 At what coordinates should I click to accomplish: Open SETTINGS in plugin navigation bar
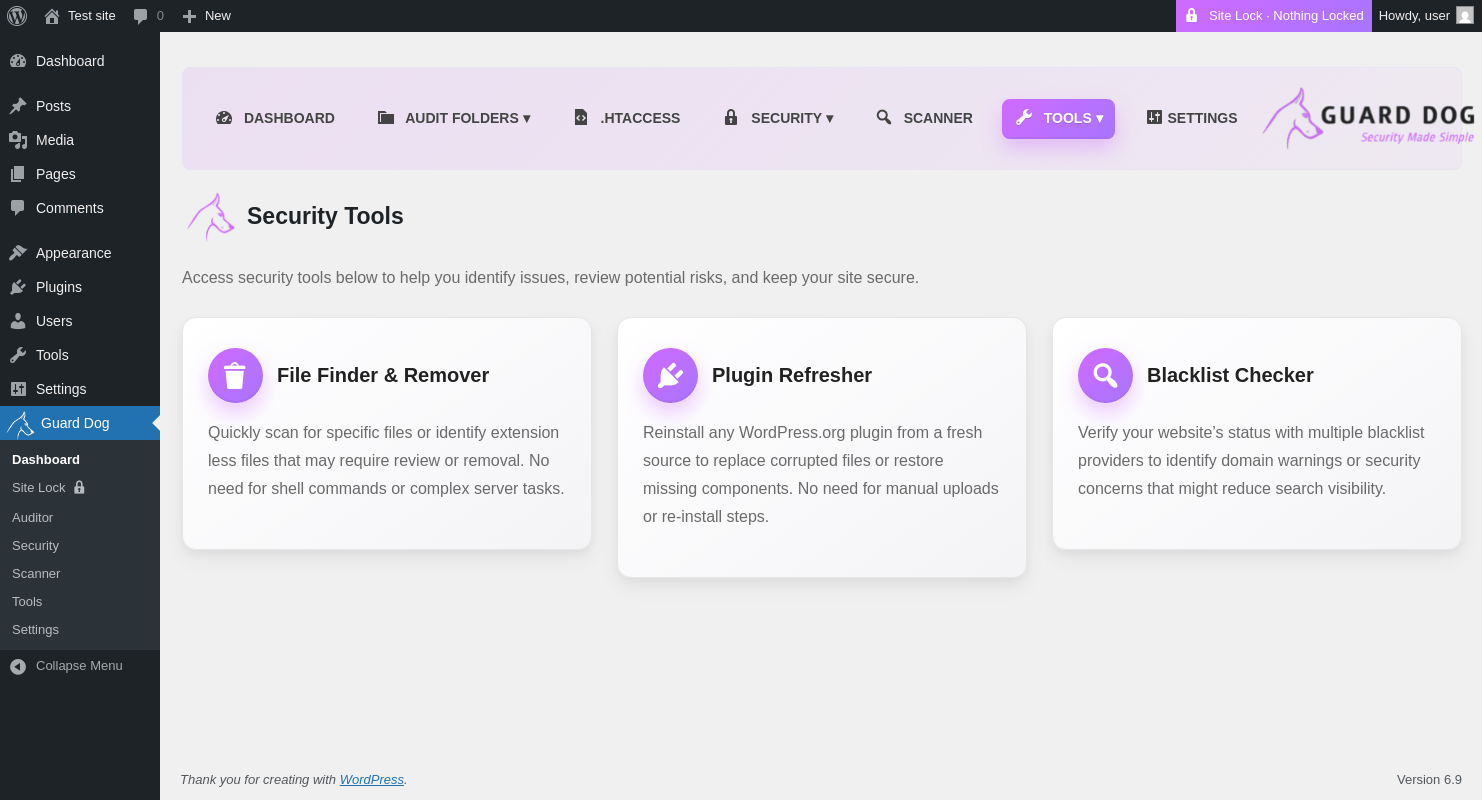pyautogui.click(x=1191, y=118)
